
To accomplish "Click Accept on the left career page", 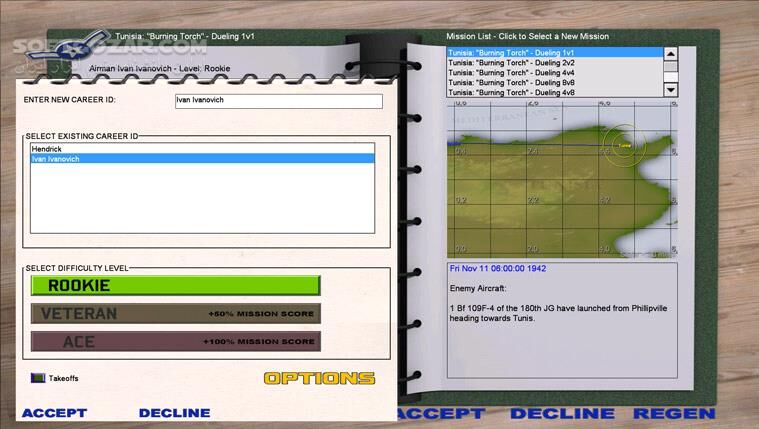I will pyautogui.click(x=54, y=412).
